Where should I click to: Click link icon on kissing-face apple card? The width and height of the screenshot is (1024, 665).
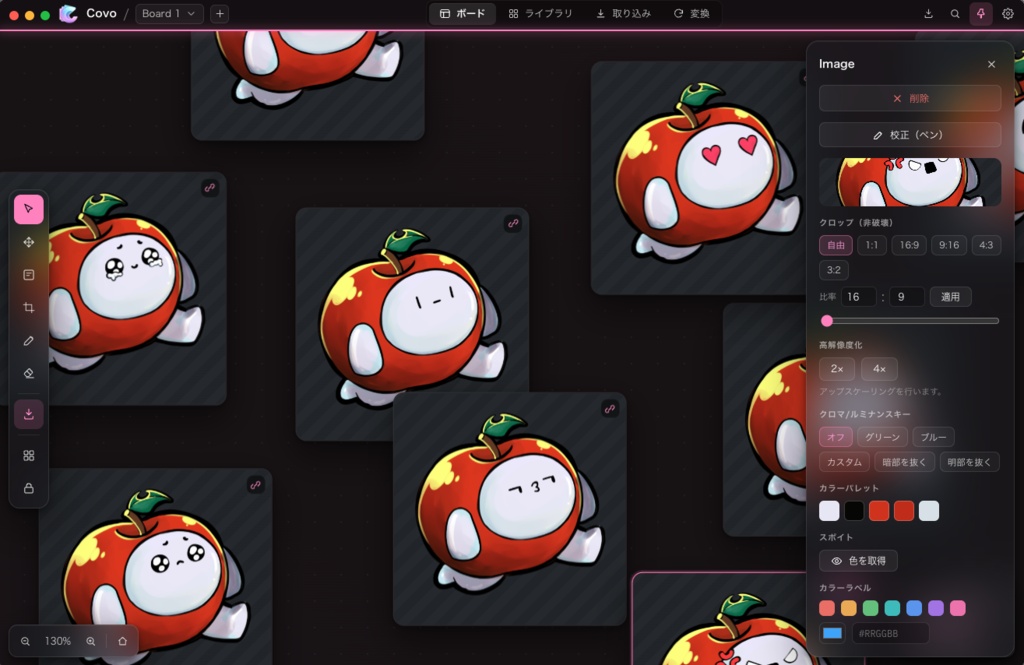click(x=610, y=409)
